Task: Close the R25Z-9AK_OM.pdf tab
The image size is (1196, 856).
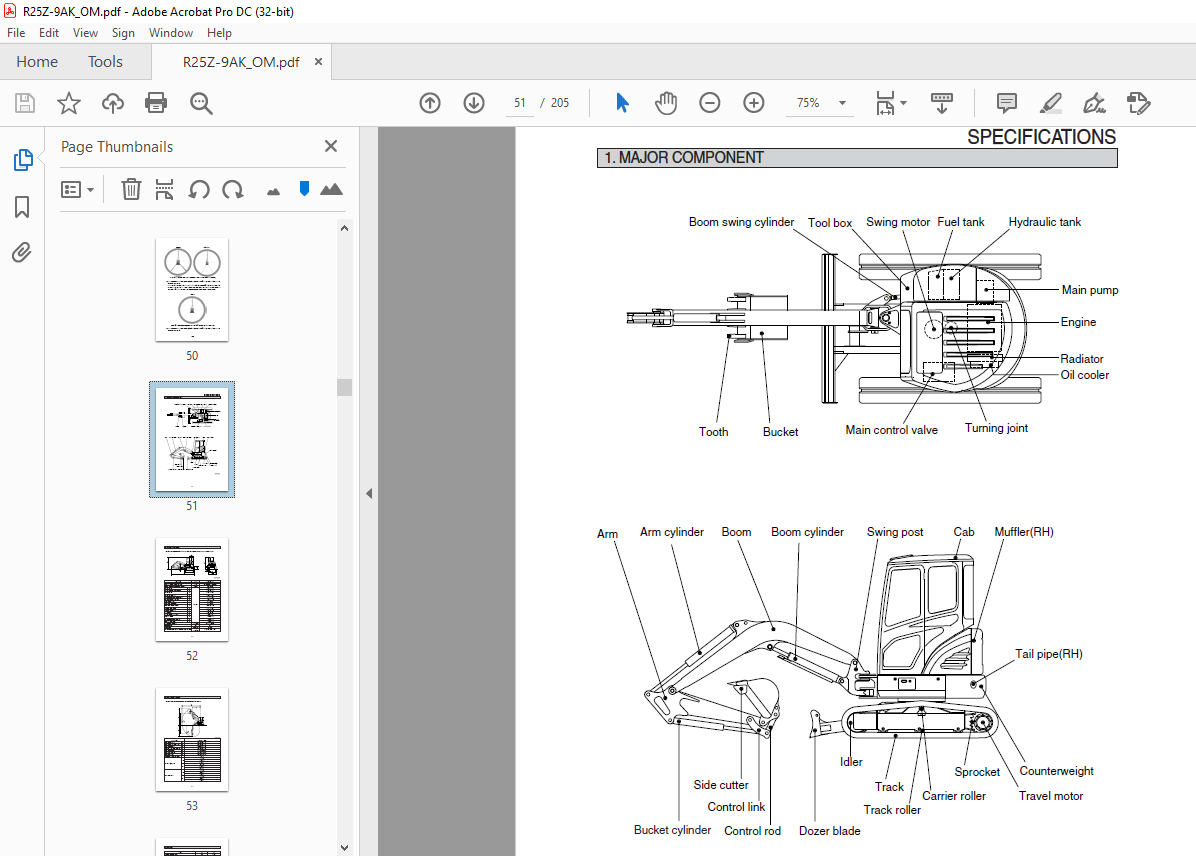Action: click(318, 62)
